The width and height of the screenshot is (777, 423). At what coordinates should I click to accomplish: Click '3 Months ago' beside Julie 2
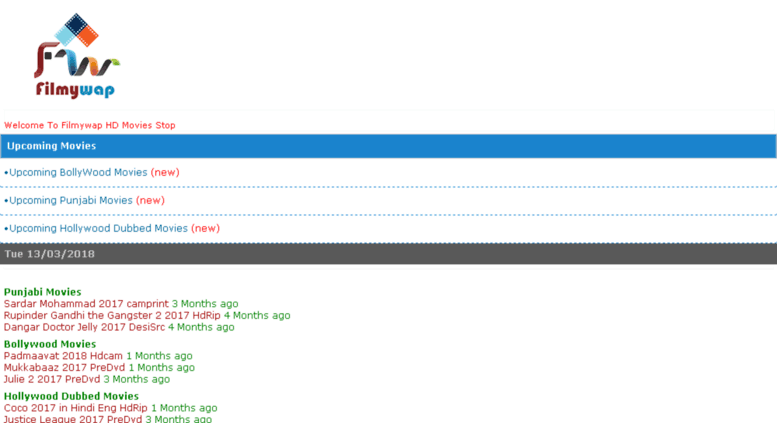click(137, 379)
